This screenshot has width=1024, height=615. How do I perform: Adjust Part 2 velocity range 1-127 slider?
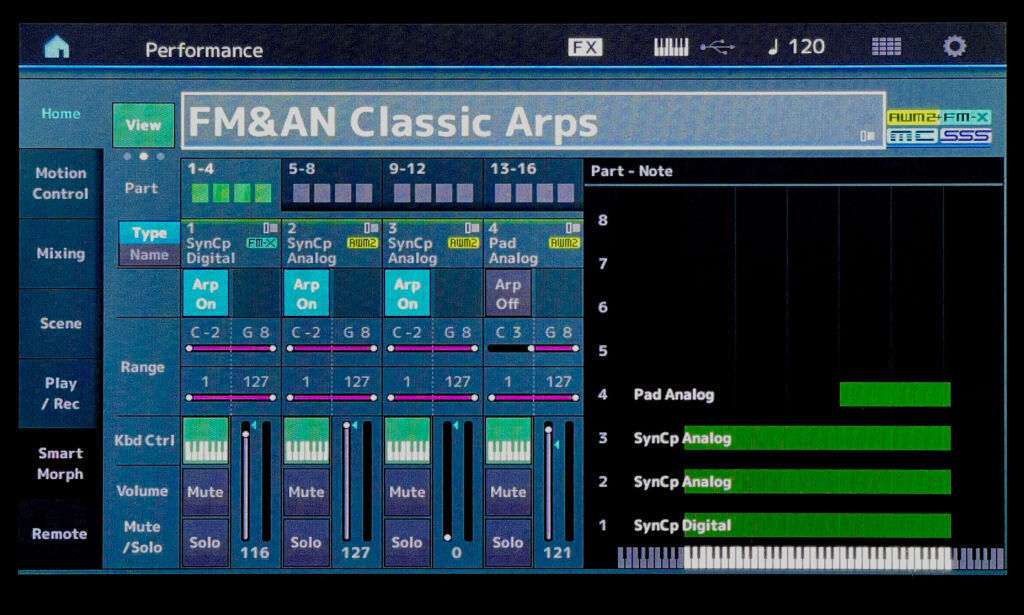[332, 398]
